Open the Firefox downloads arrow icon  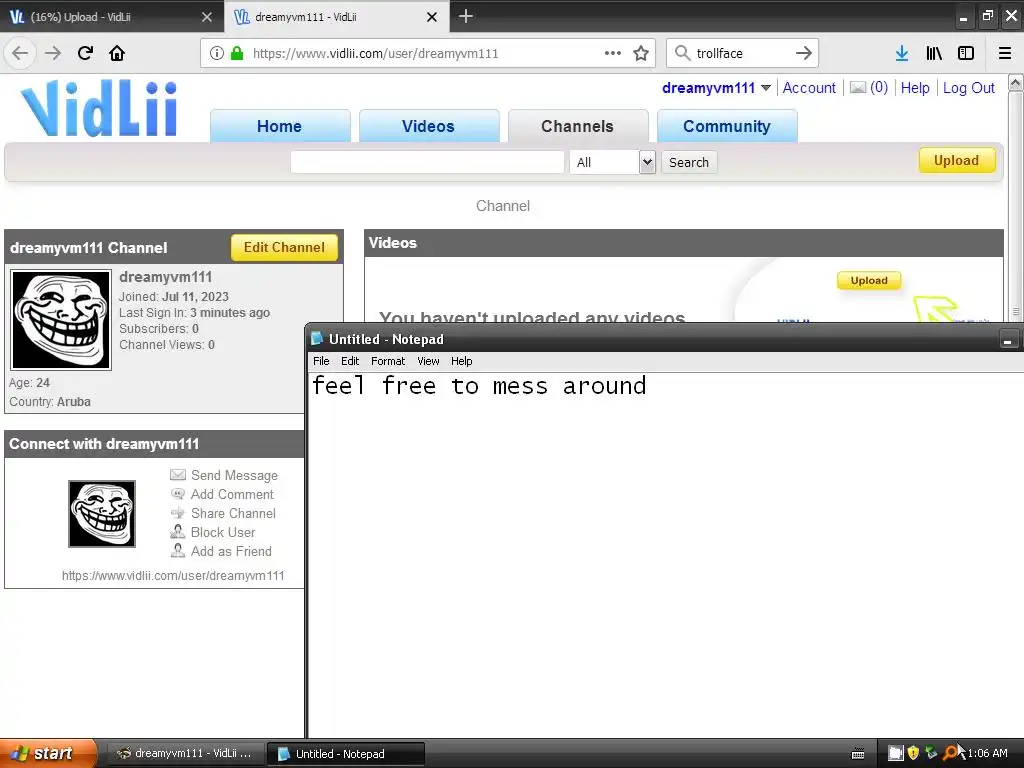coord(902,53)
